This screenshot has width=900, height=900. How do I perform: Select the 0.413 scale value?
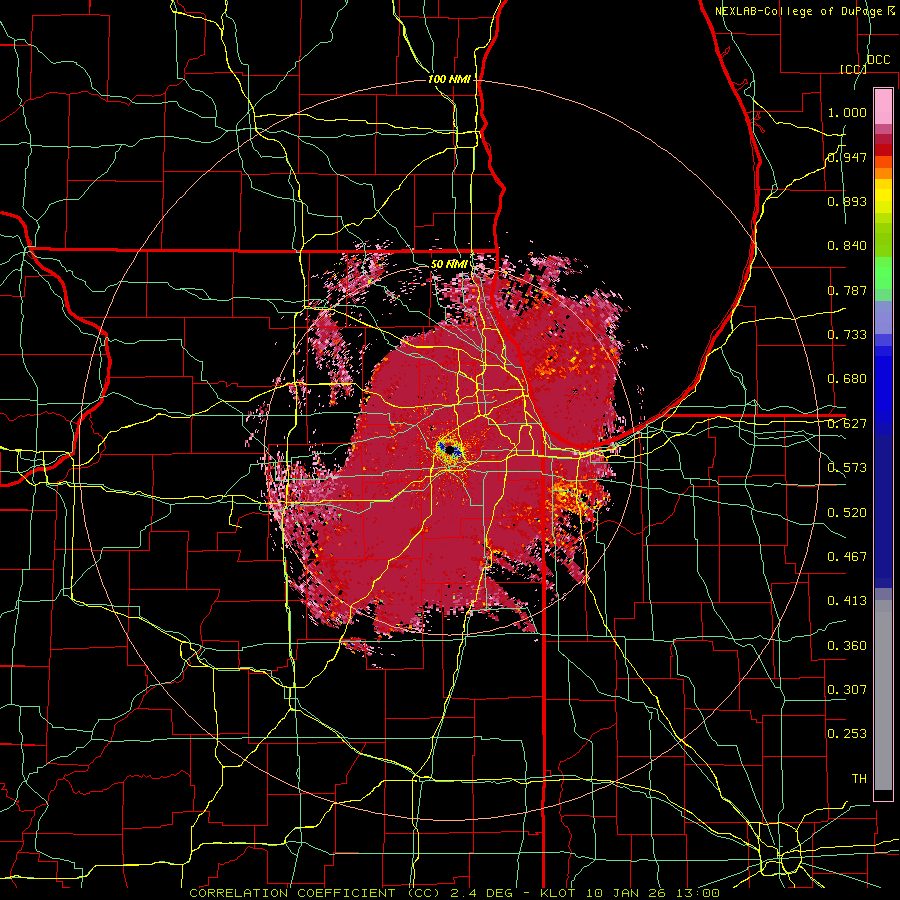[x=847, y=601]
